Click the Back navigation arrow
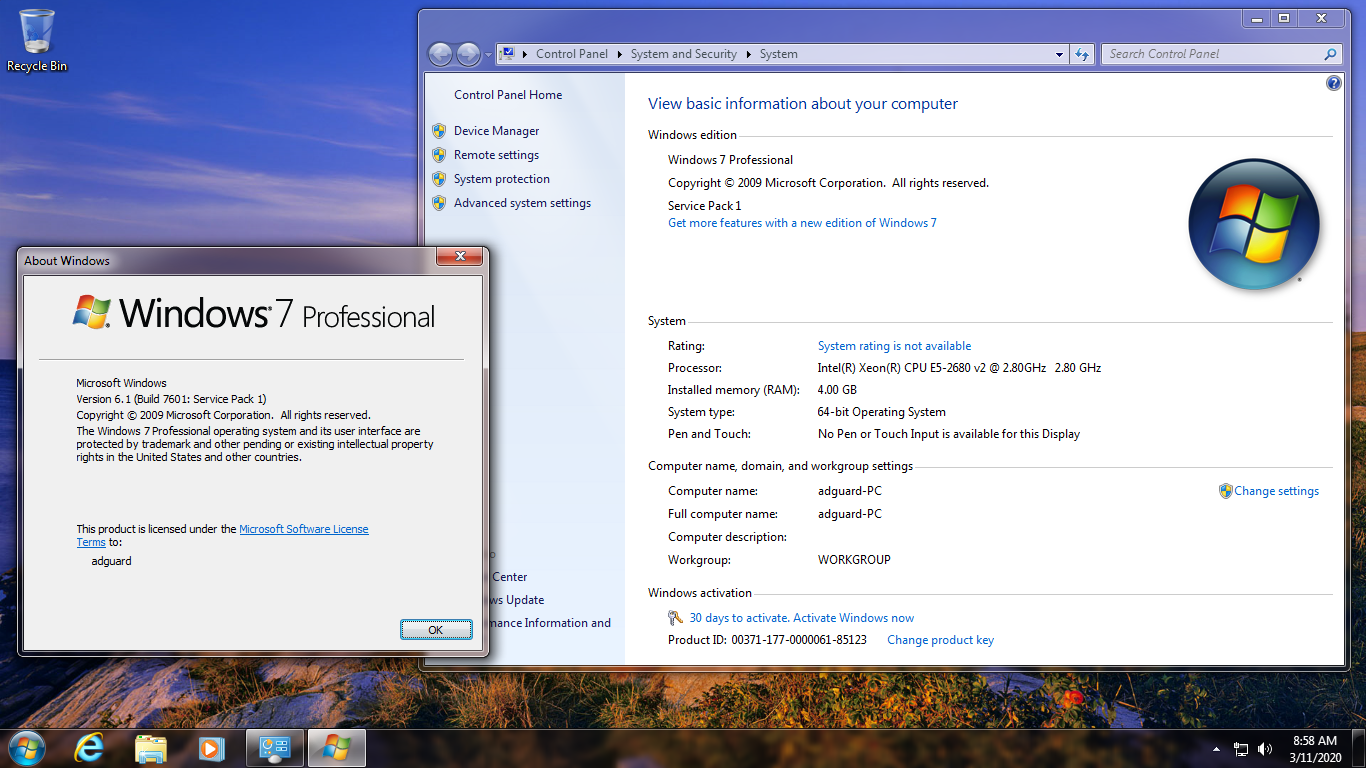The height and width of the screenshot is (768, 1366). 440,54
